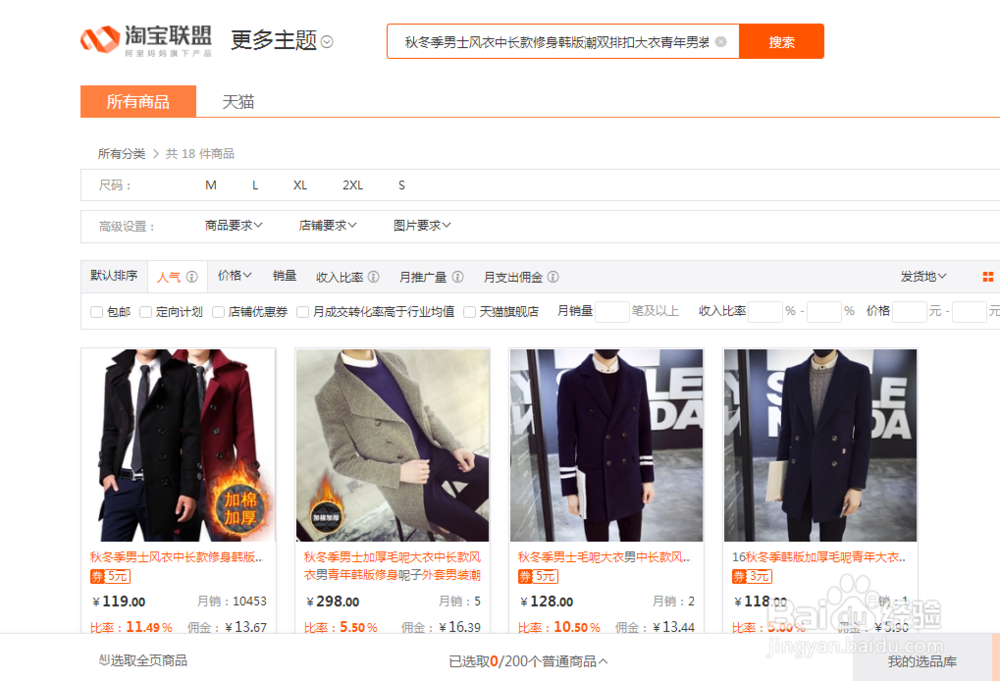Open info icon next to 月支出佣金
This screenshot has width=1000, height=681.
pyautogui.click(x=553, y=277)
